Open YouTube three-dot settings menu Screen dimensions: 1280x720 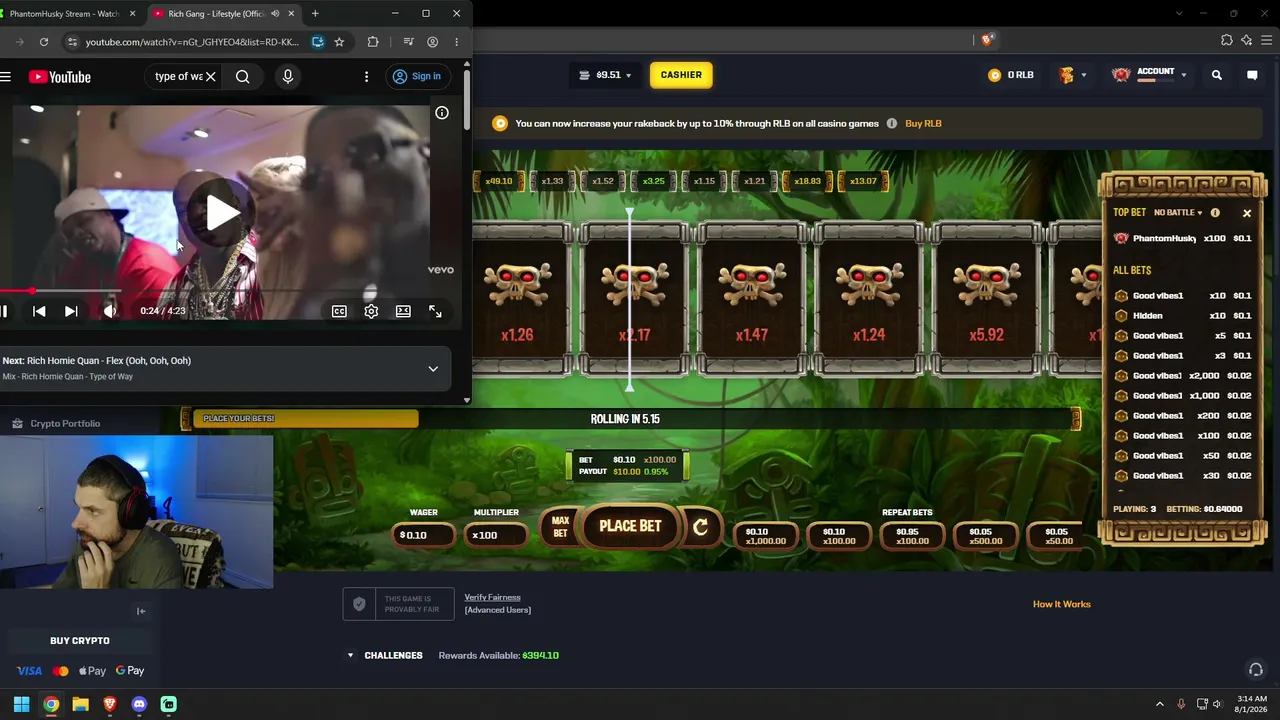point(366,77)
